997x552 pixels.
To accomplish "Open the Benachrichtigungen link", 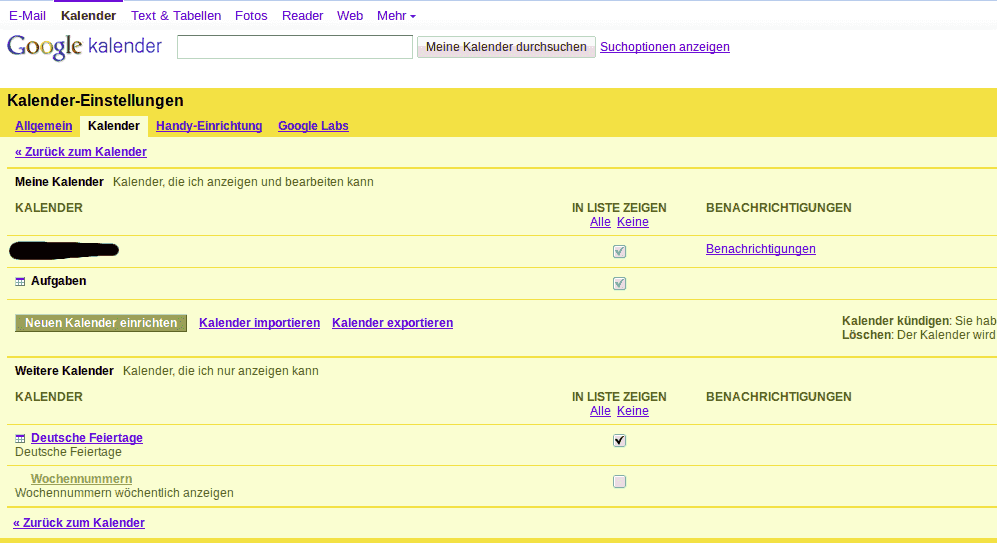I will coord(760,249).
